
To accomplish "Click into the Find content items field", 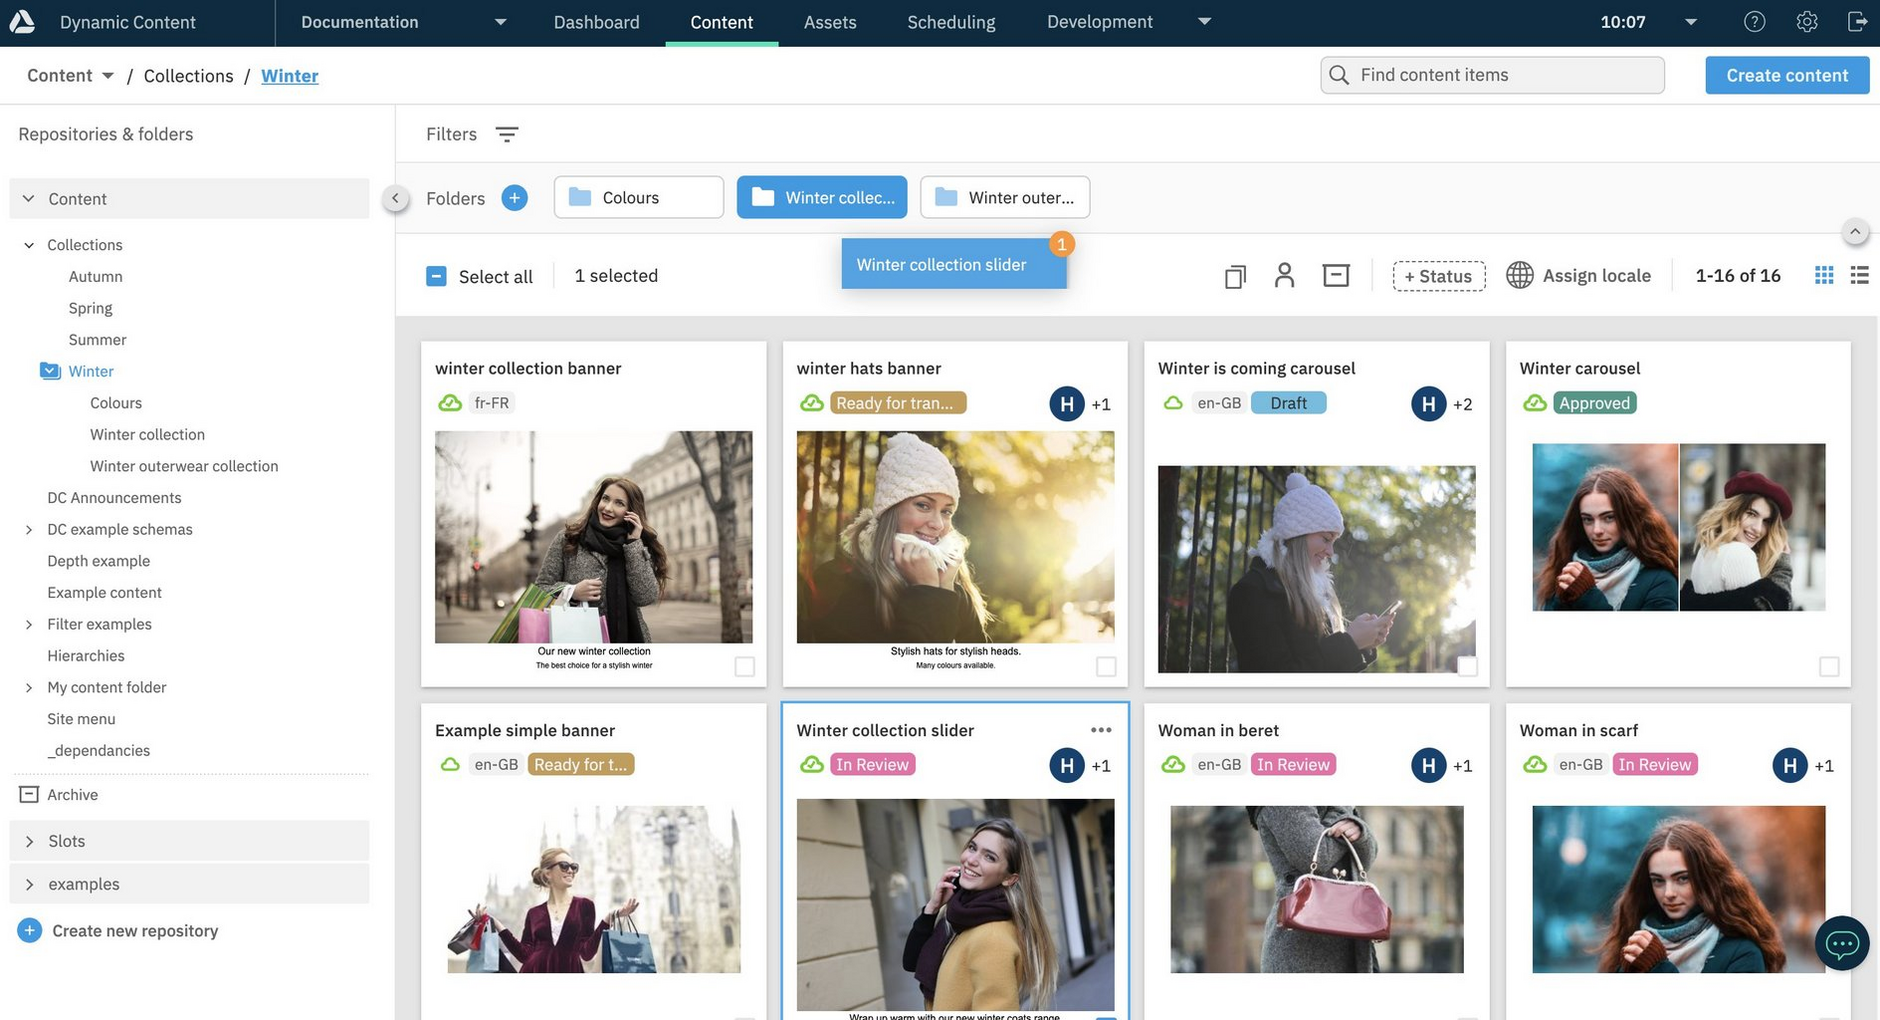I will coord(1492,75).
